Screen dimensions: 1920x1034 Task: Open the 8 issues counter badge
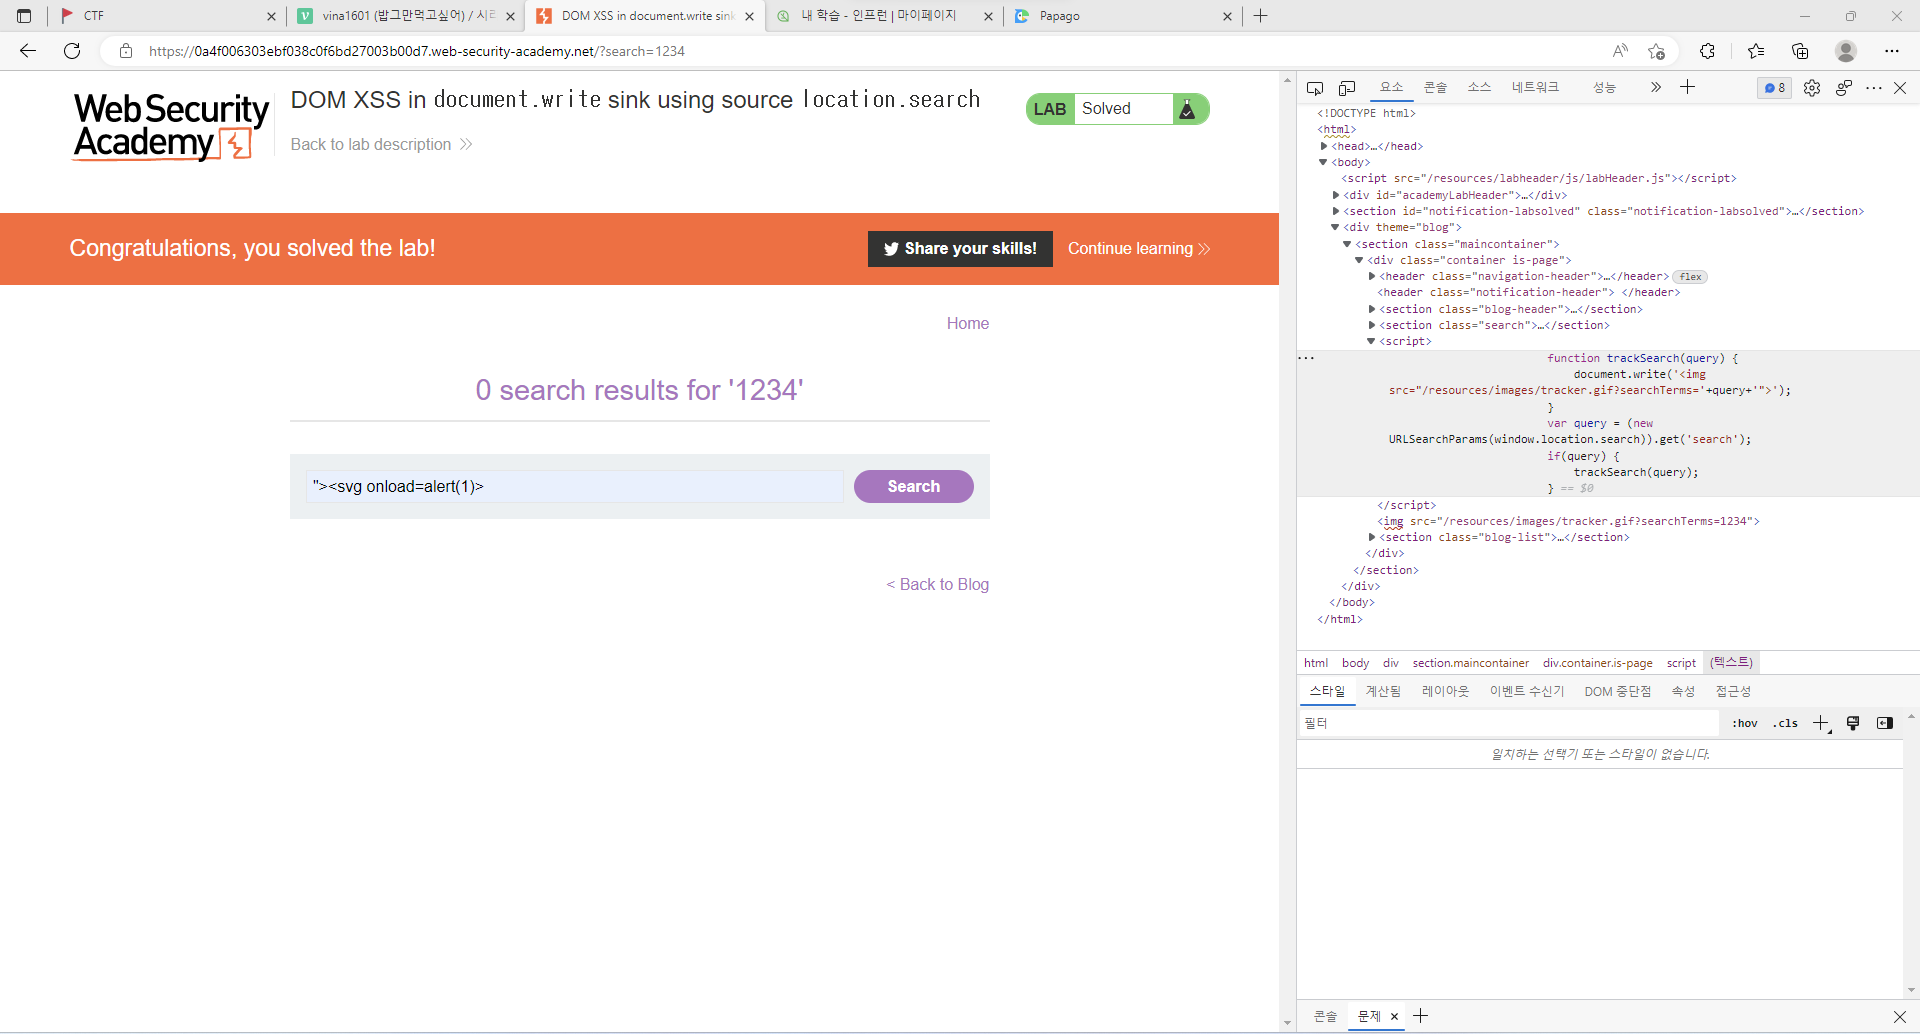[1775, 88]
